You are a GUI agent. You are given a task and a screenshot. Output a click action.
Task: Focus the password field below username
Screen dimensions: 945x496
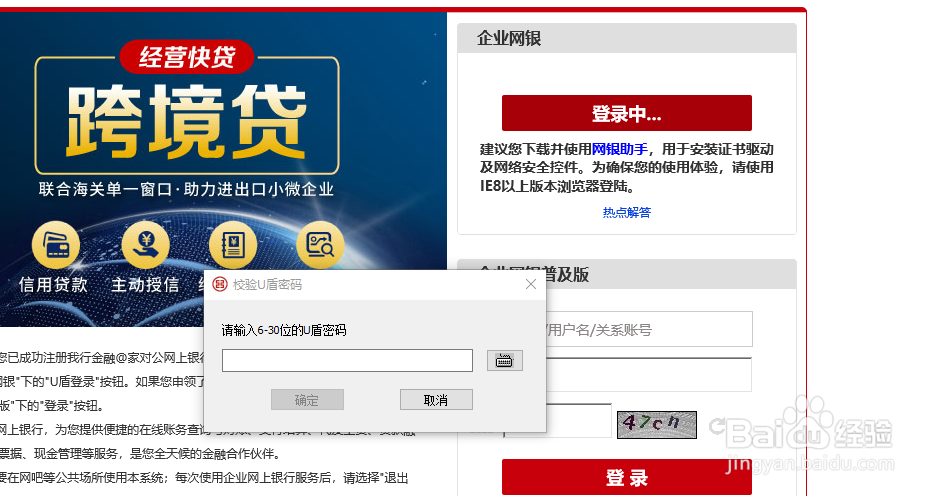pos(649,375)
